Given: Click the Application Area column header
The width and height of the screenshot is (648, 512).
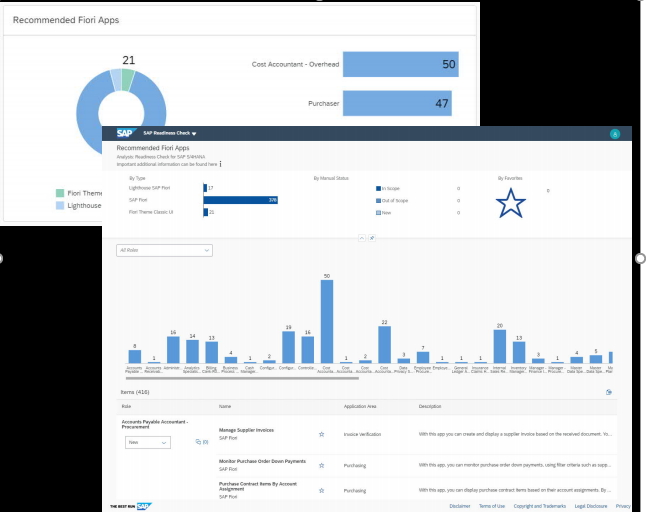Looking at the screenshot, I should [x=360, y=407].
